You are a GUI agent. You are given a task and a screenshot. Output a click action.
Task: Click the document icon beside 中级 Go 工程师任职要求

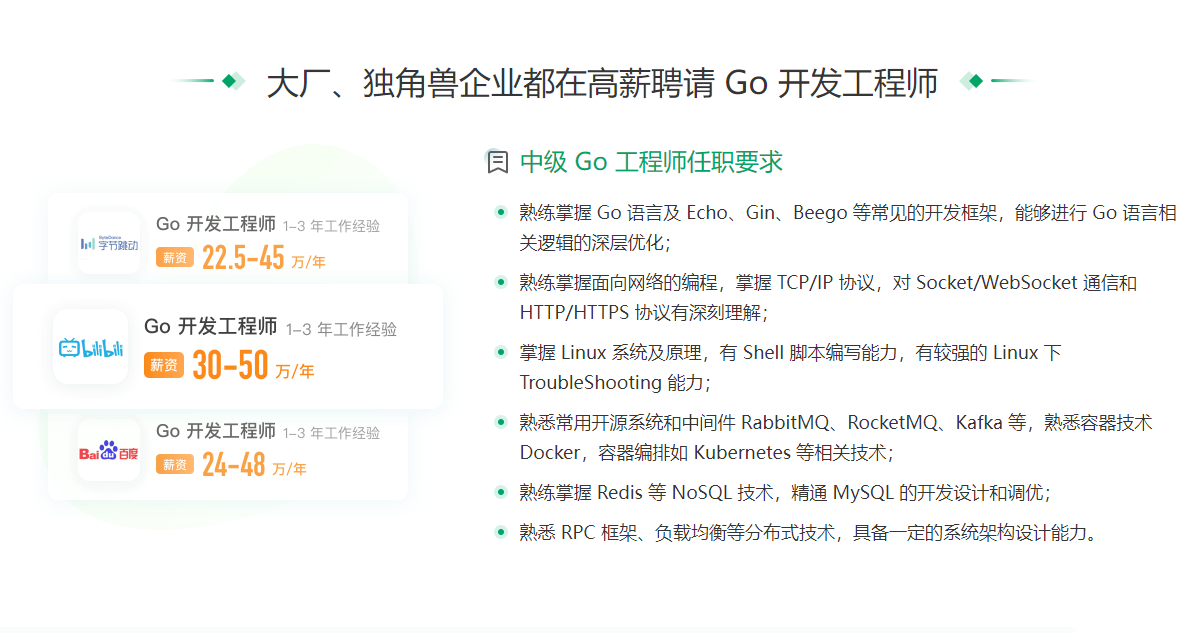pyautogui.click(x=497, y=162)
